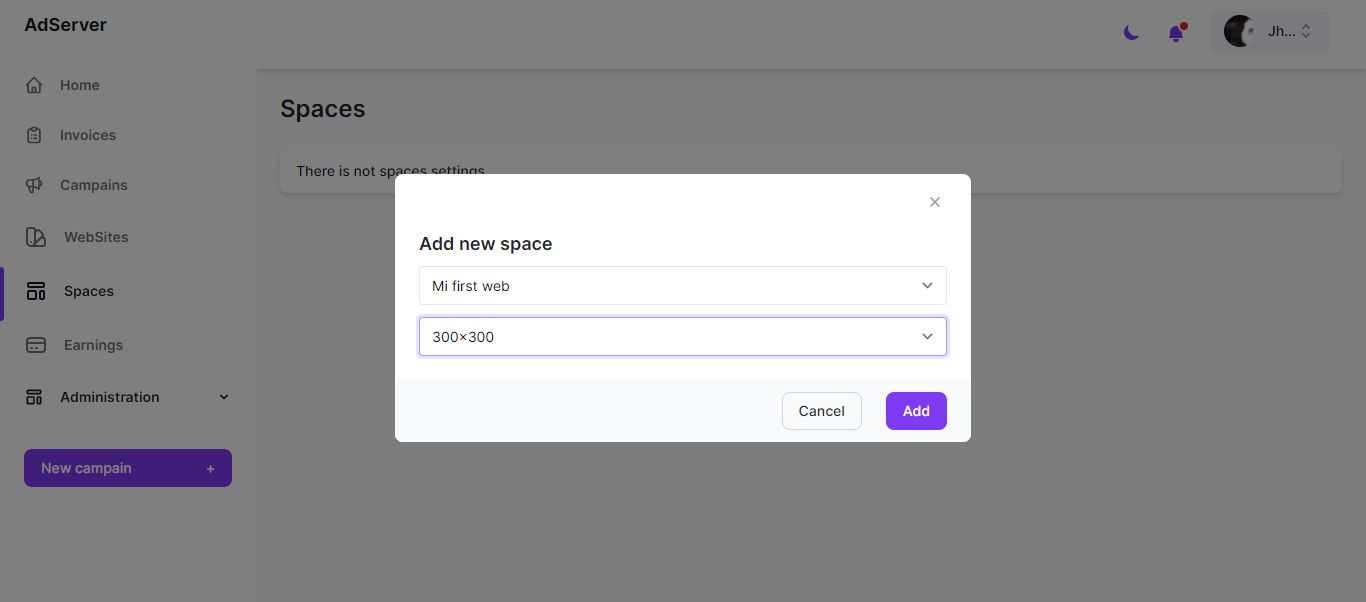Go to Invoices menu item
The image size is (1366, 602).
[x=88, y=135]
